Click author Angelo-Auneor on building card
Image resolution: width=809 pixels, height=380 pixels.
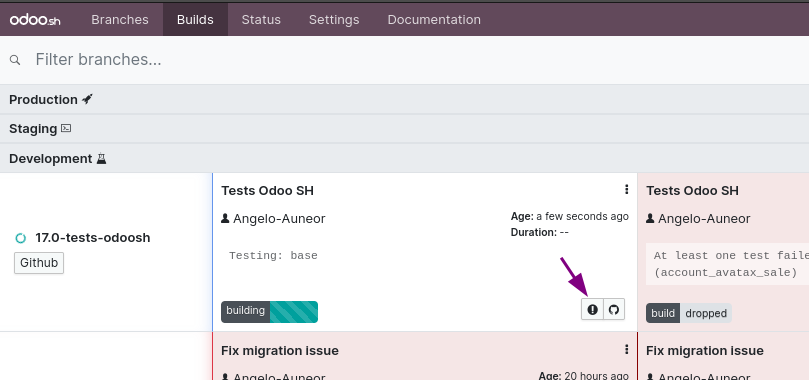click(279, 219)
